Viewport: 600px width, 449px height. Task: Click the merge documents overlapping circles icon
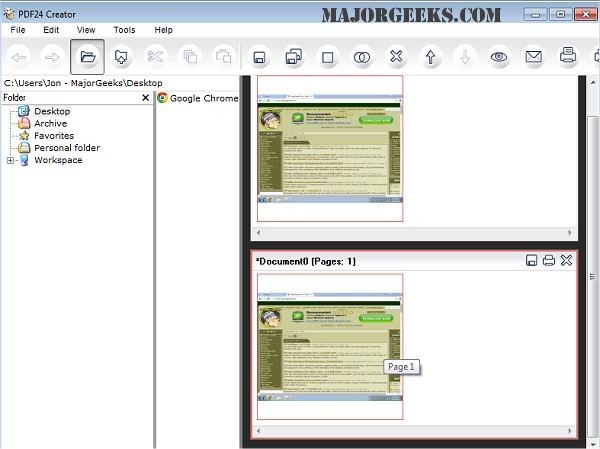(x=362, y=58)
